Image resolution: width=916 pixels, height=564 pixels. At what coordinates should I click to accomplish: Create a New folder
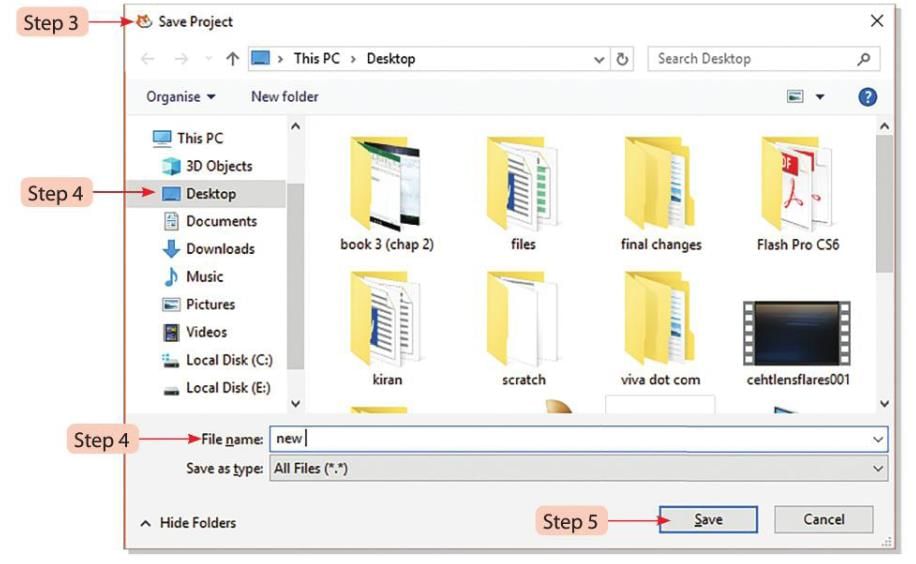[x=284, y=96]
